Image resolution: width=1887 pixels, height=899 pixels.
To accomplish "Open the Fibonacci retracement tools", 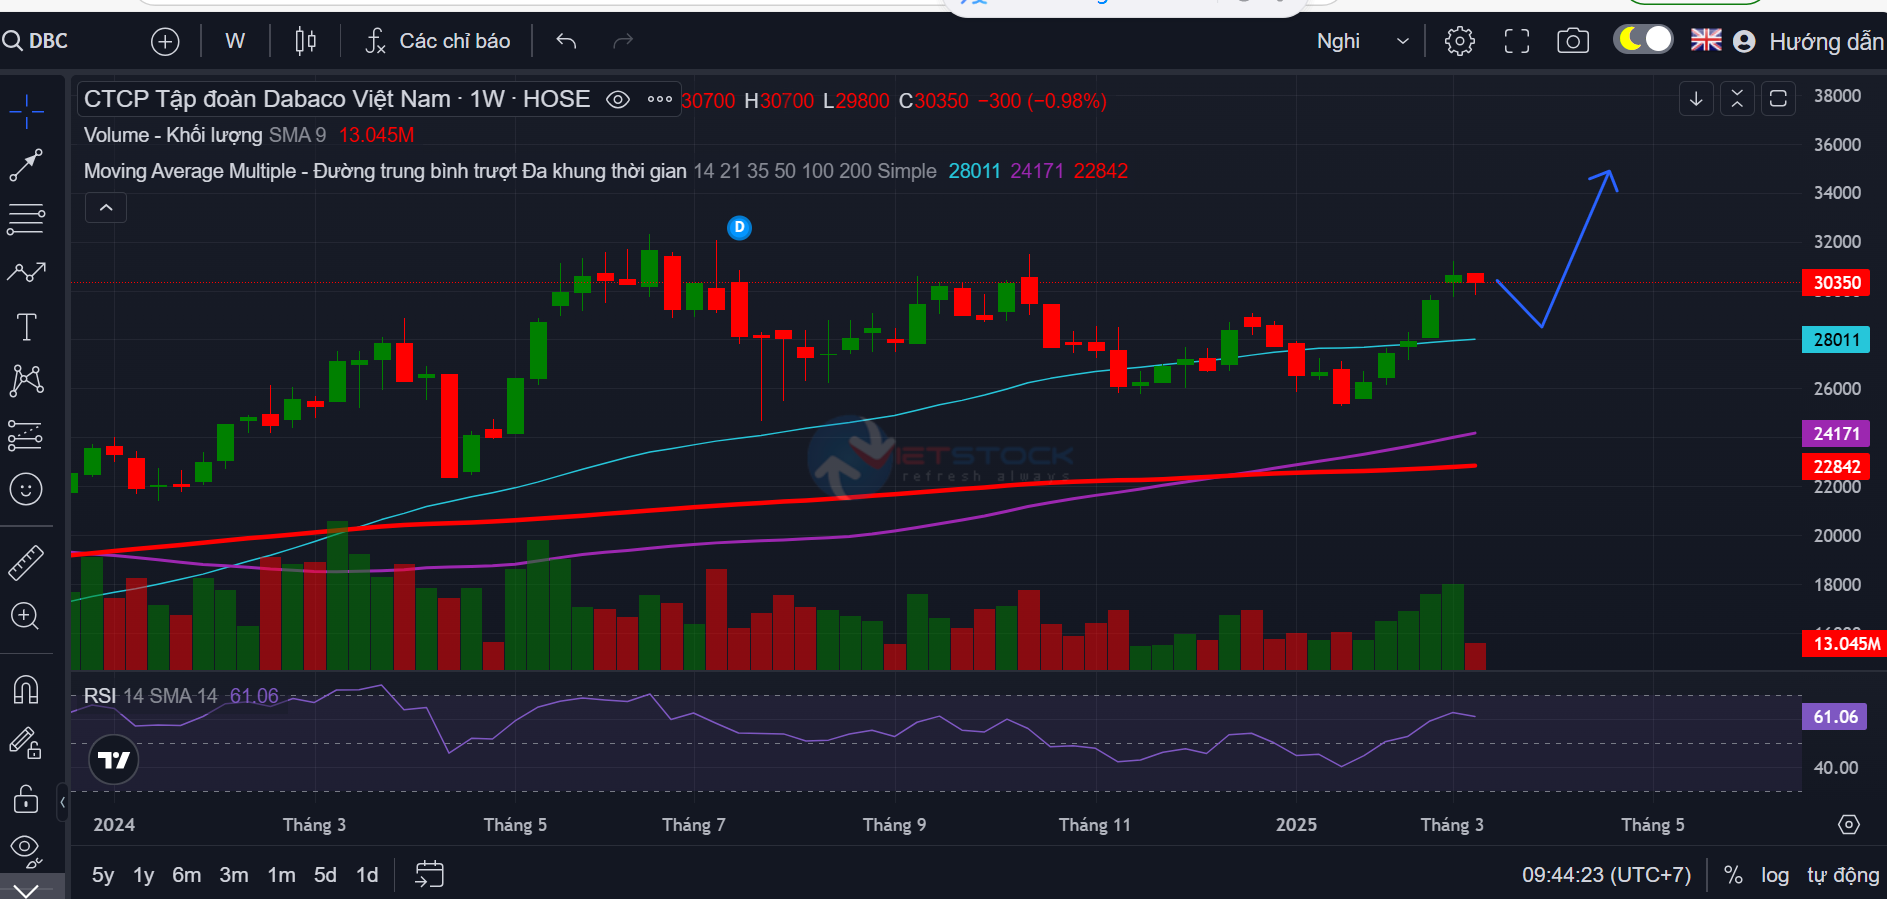I will coord(26,219).
